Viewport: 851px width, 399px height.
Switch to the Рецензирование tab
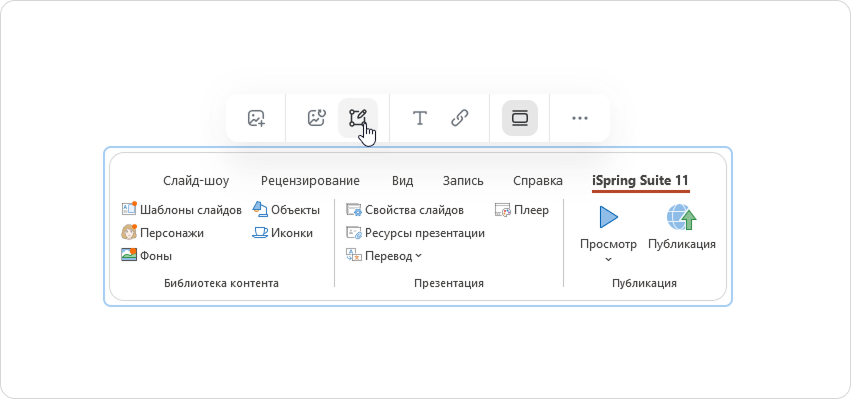pos(310,181)
